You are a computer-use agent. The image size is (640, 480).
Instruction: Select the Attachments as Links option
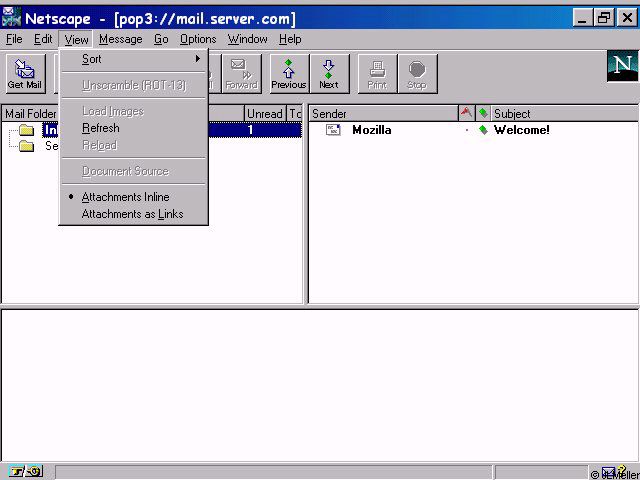pyautogui.click(x=134, y=214)
